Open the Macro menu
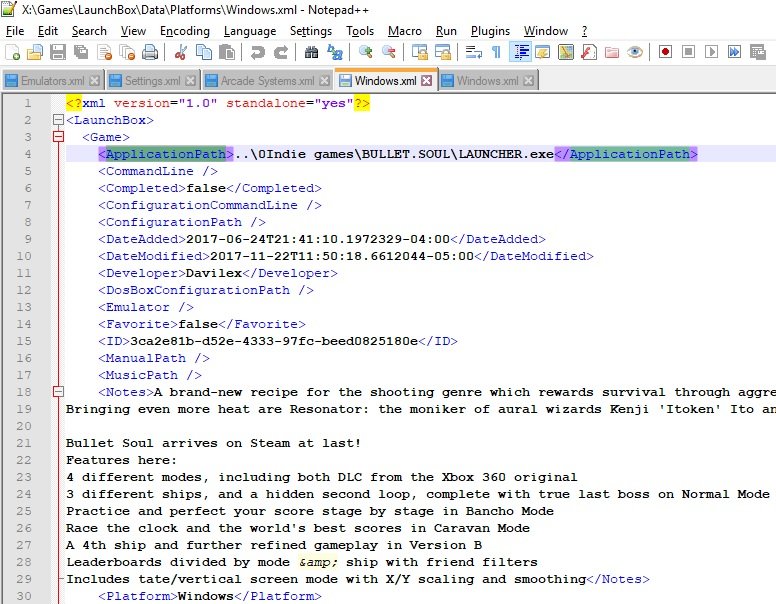This screenshot has height=604, width=776. (405, 31)
